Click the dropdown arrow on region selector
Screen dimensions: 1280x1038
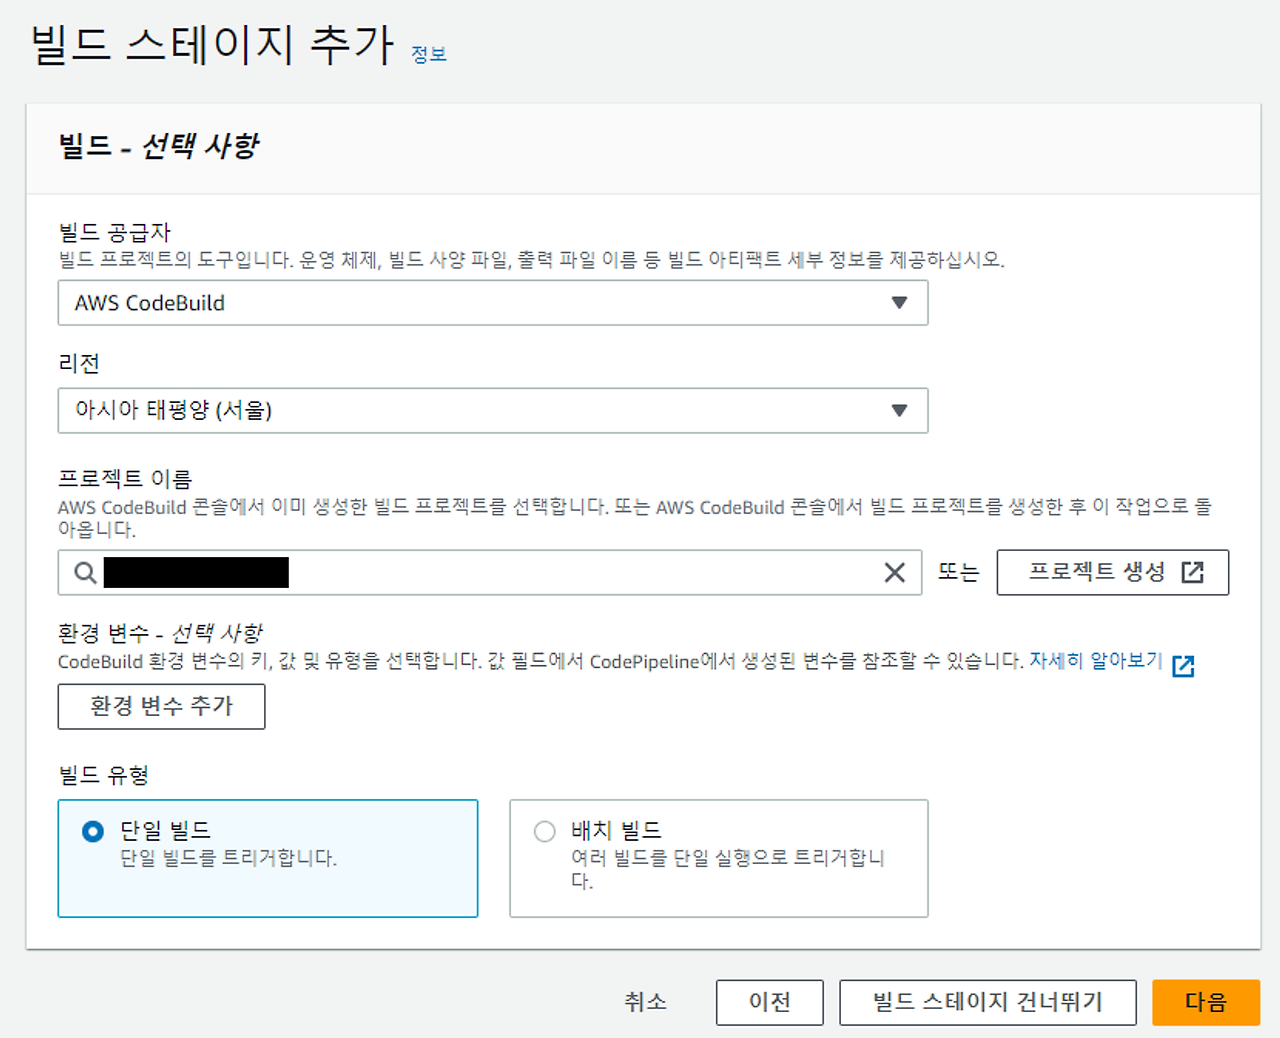coord(901,410)
